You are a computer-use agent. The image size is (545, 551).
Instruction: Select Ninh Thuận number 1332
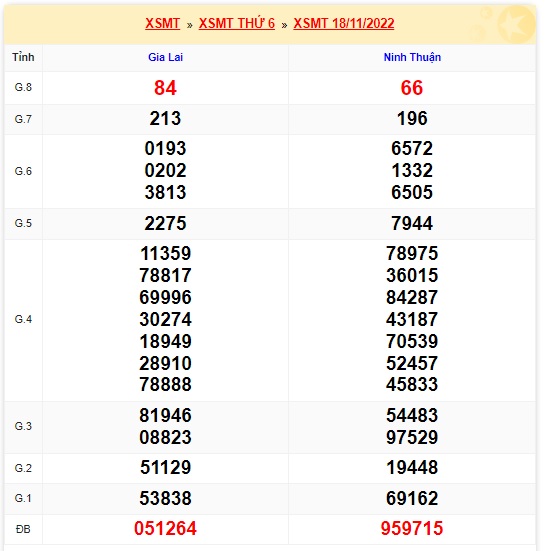click(412, 170)
